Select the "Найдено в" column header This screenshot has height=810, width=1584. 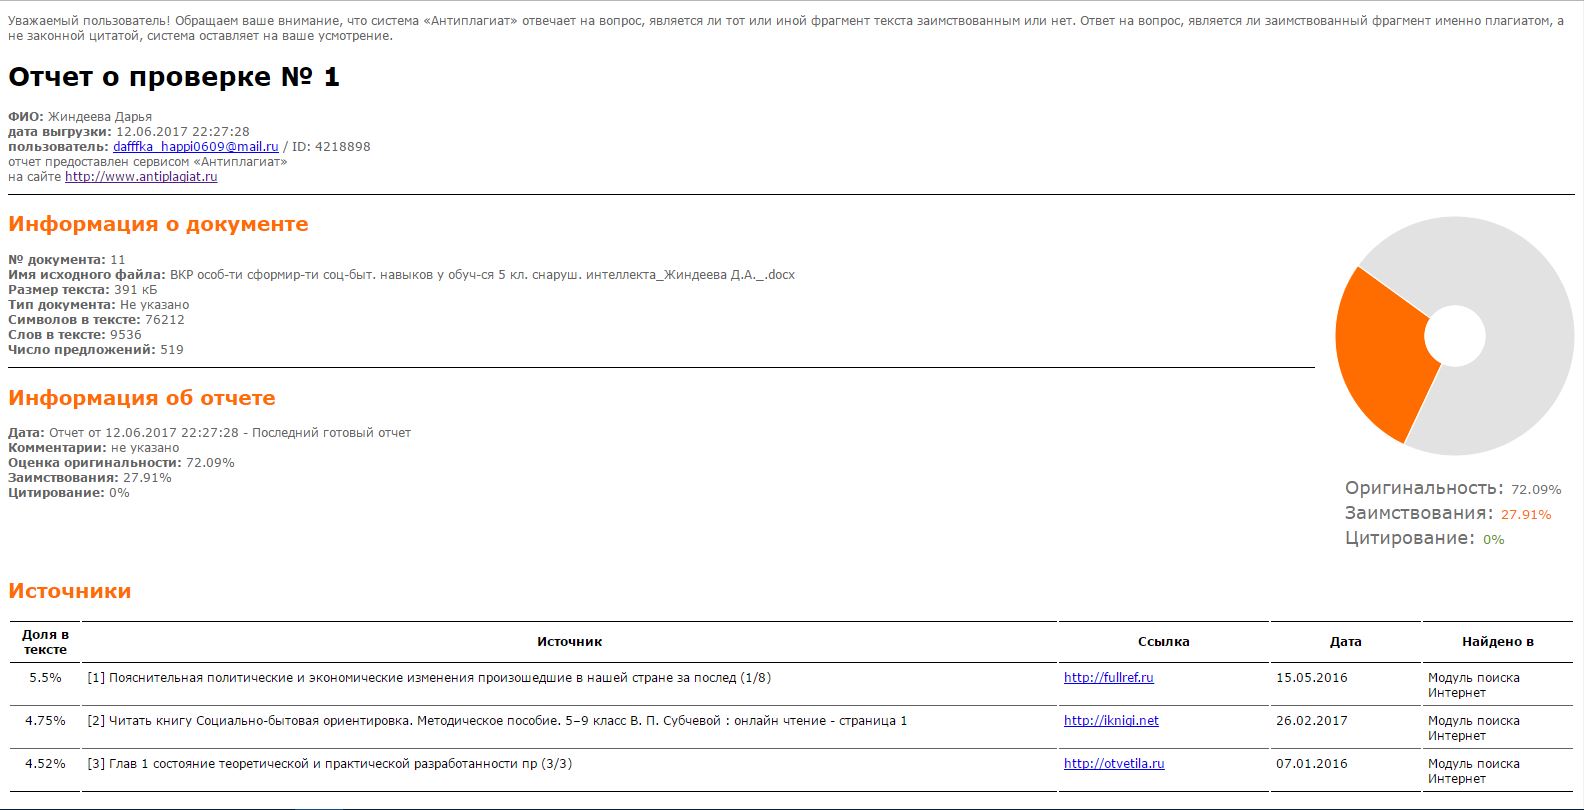[x=1497, y=642]
